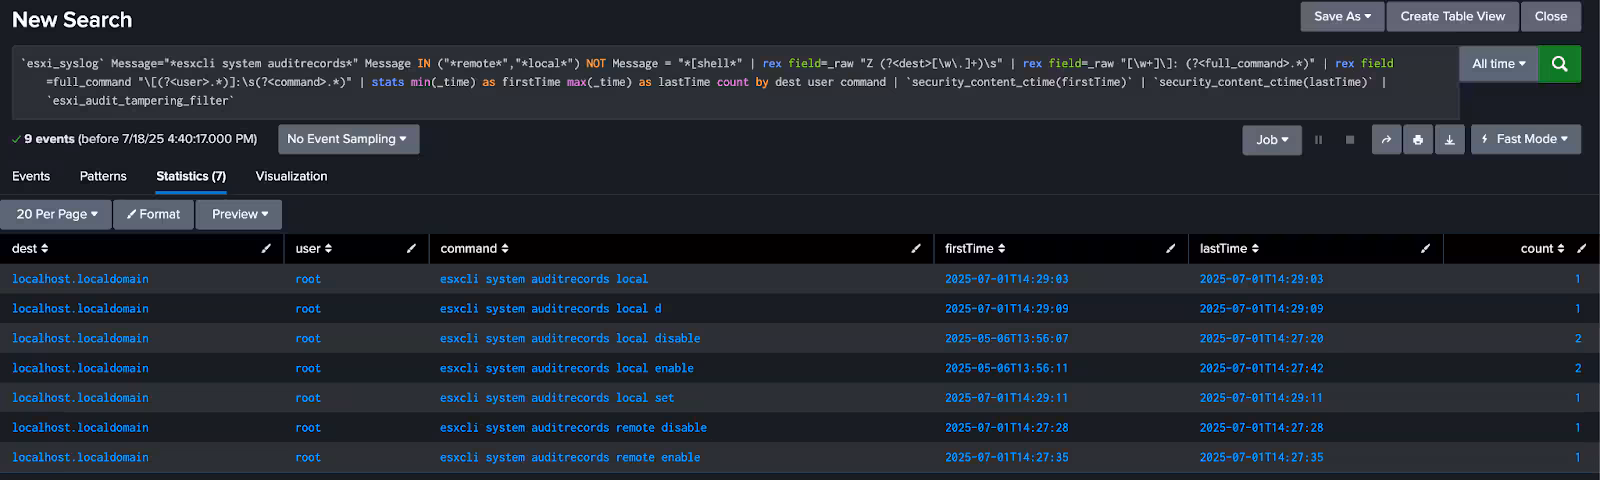
Task: Click the 'auditrecords remote disable' command value
Action: coord(573,428)
